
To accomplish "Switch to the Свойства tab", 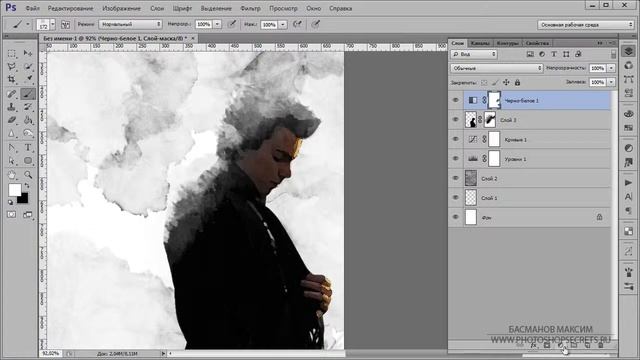I will pos(537,43).
